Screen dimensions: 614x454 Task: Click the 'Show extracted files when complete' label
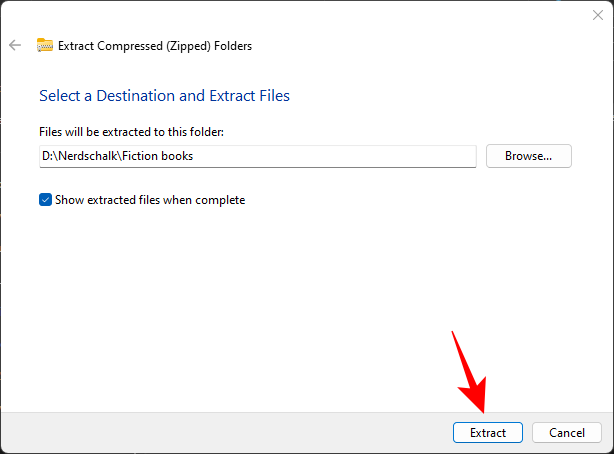(x=149, y=200)
